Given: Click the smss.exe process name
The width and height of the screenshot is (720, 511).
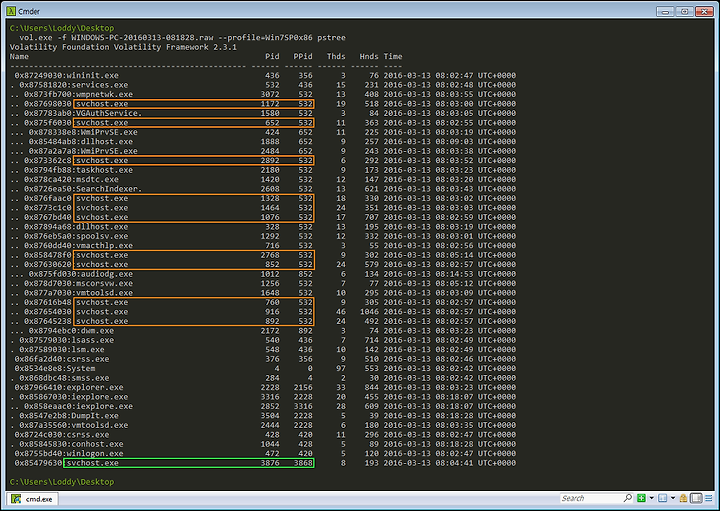Looking at the screenshot, I should coord(90,378).
